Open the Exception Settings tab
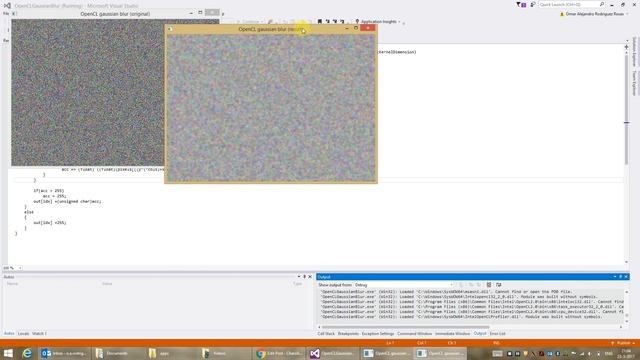640x360 pixels. 378,333
